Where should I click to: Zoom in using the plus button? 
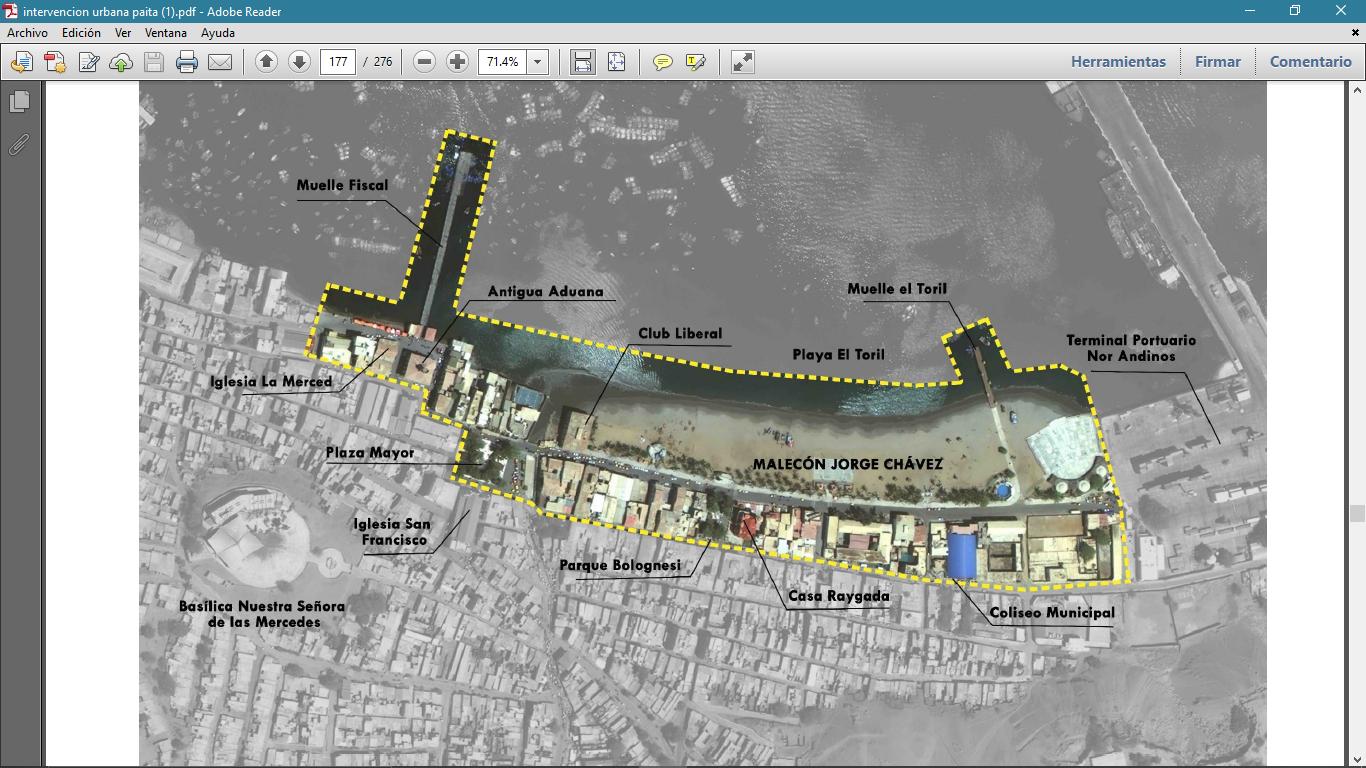(457, 62)
